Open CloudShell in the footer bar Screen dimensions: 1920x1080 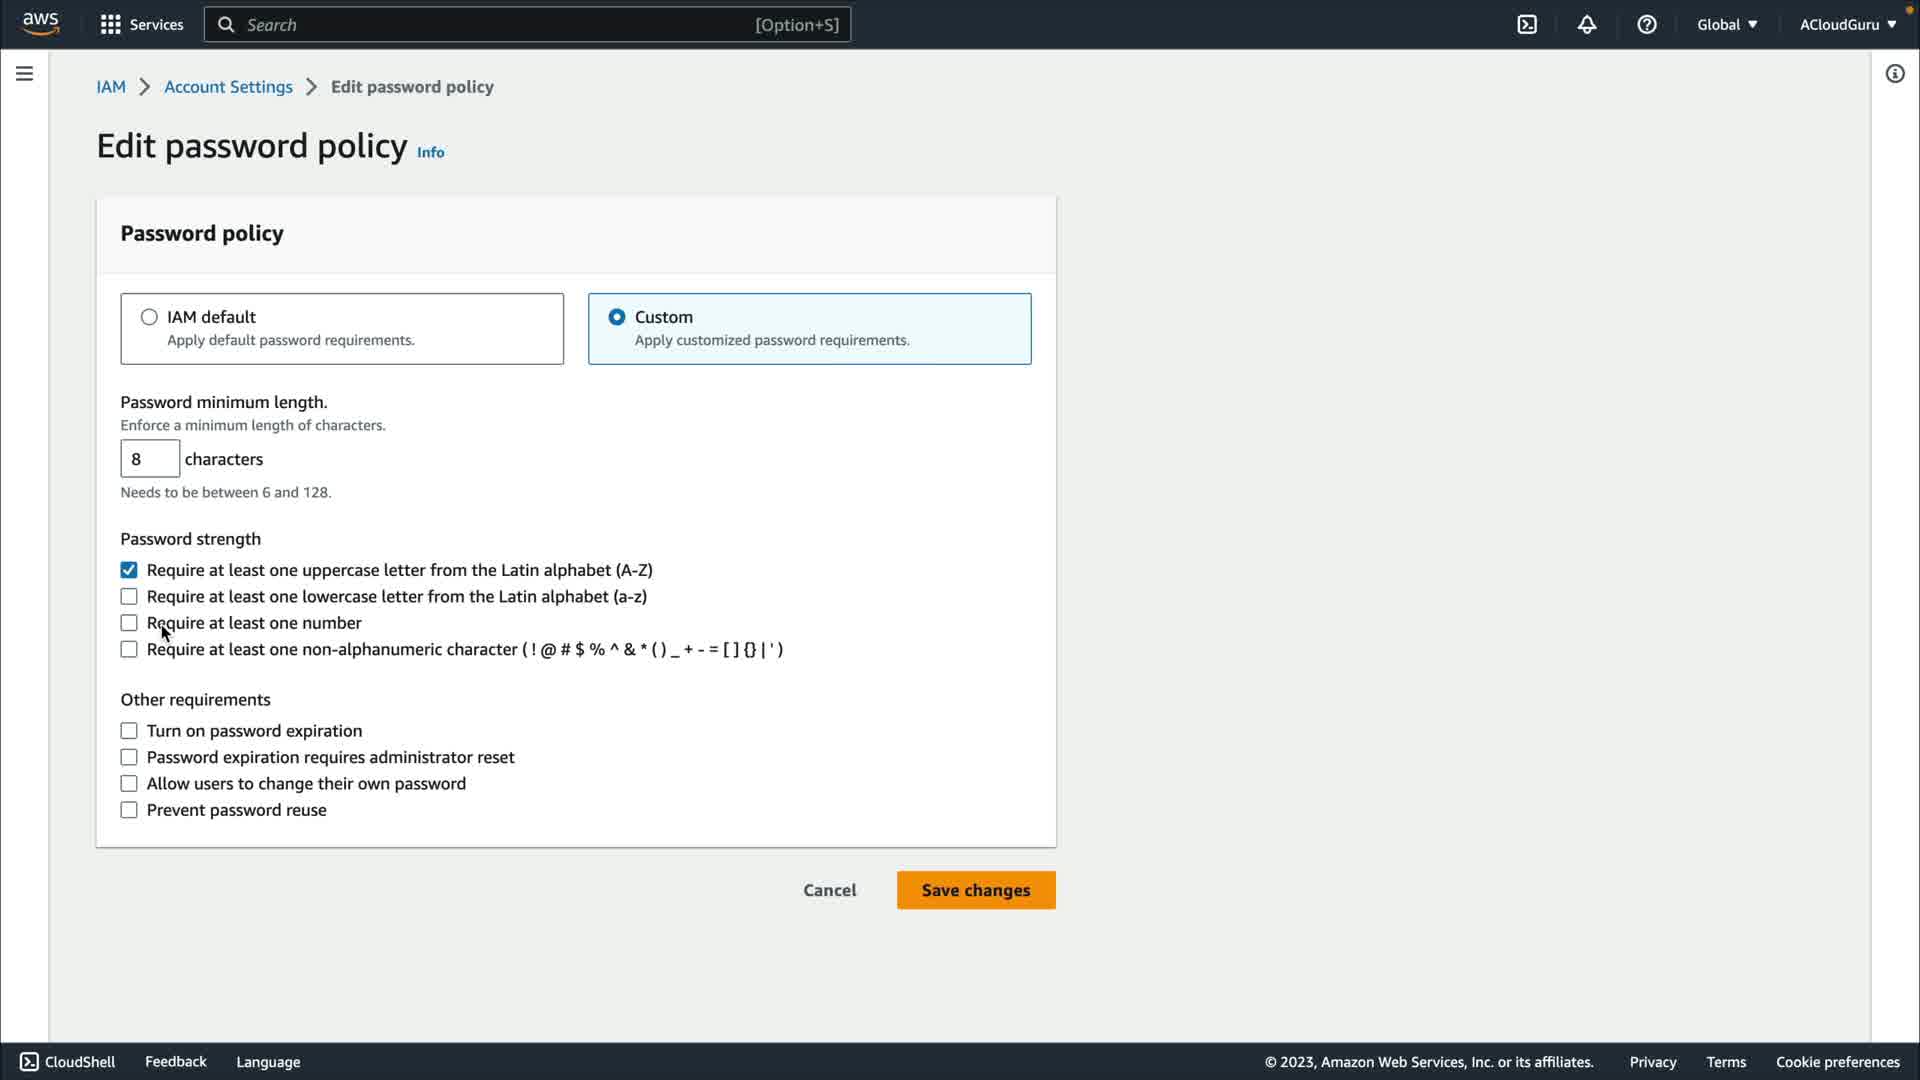68,1062
